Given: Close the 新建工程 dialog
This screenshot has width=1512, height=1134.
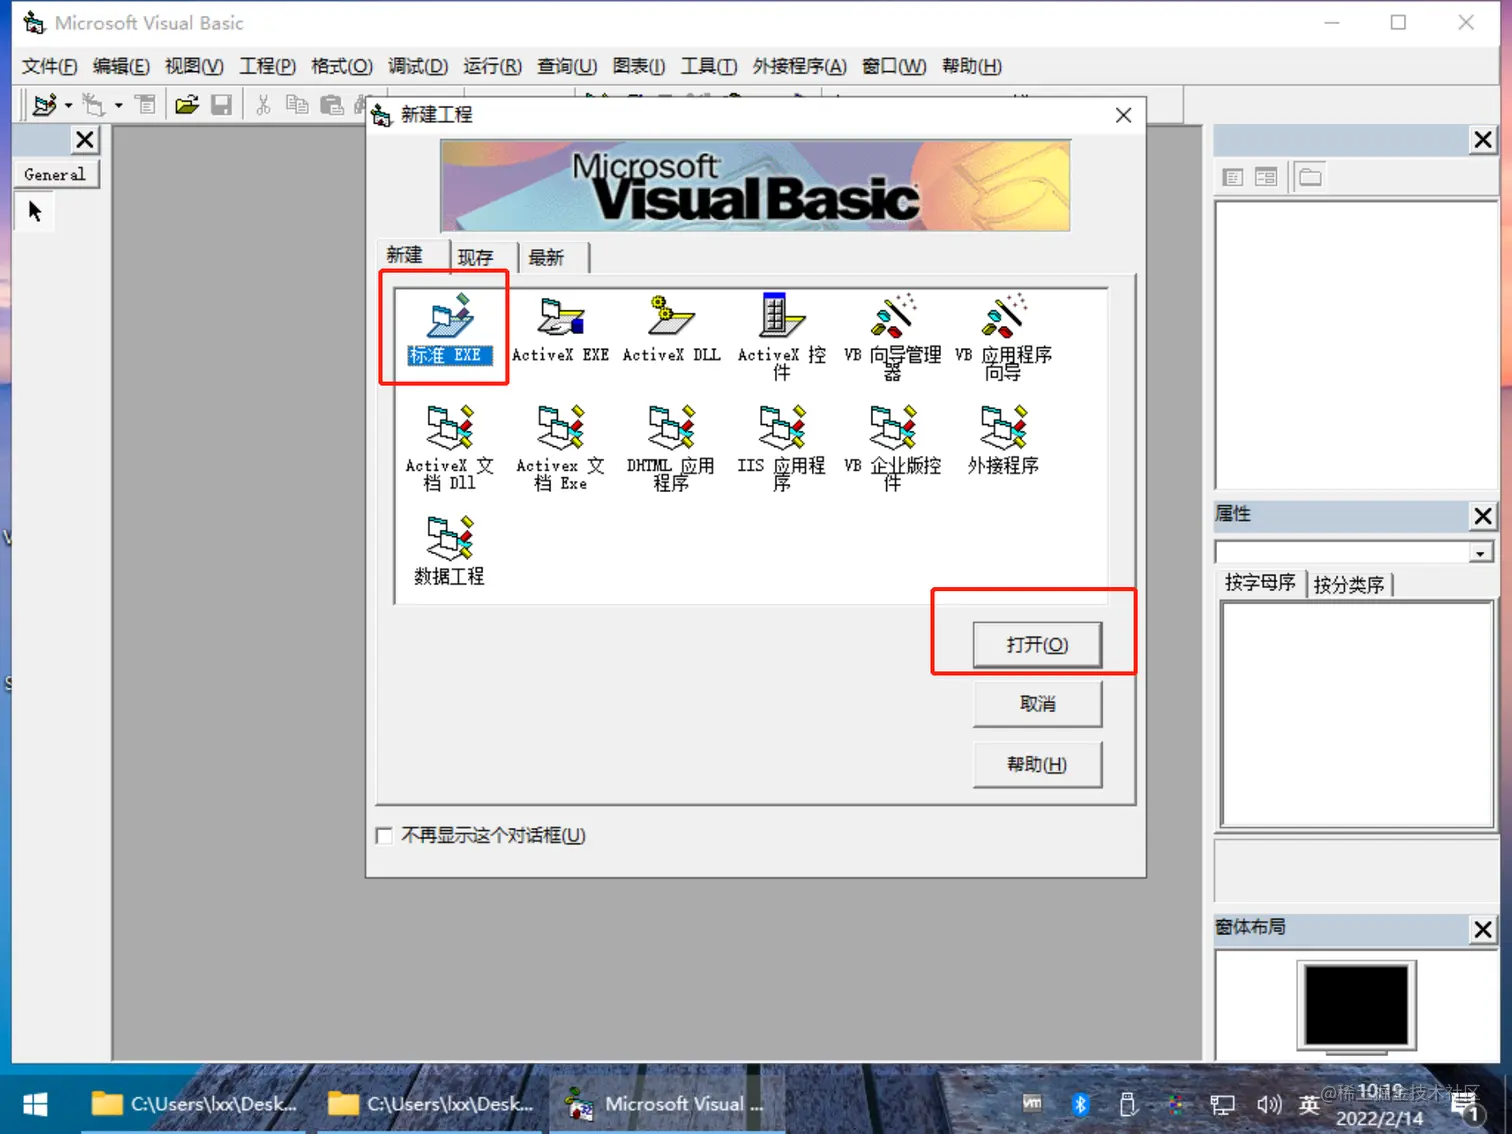Looking at the screenshot, I should [x=1123, y=115].
